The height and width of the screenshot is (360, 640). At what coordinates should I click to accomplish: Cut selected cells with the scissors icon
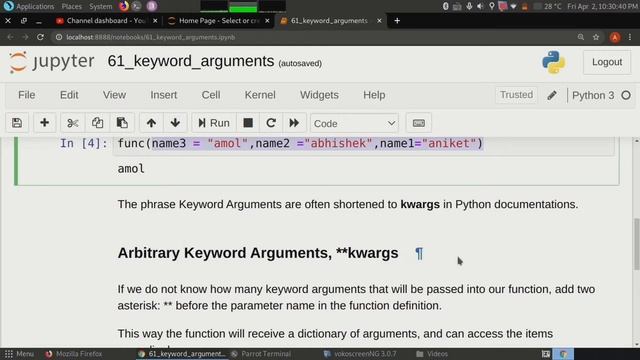pos(73,123)
